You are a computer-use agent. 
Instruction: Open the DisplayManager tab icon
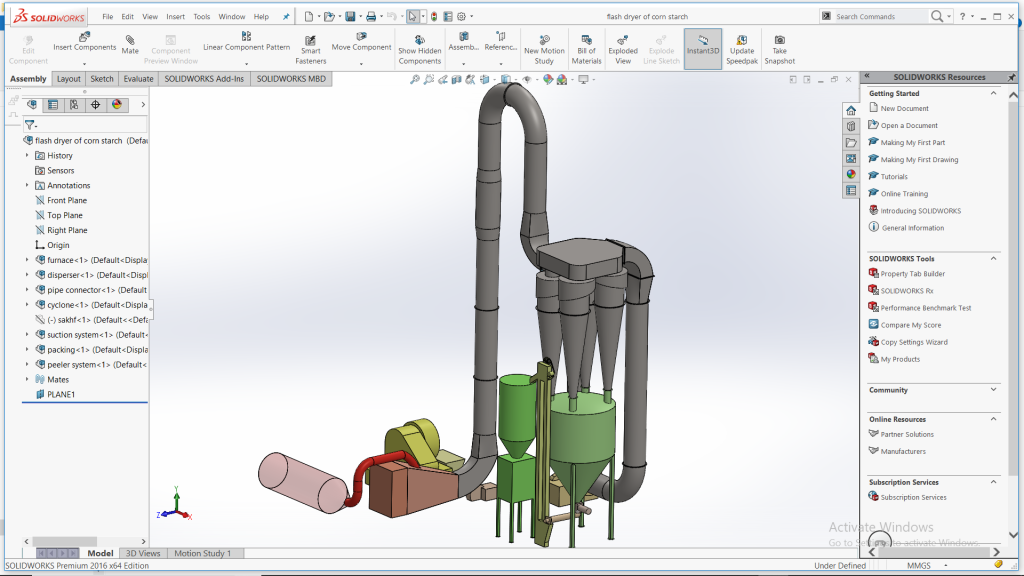[x=116, y=104]
